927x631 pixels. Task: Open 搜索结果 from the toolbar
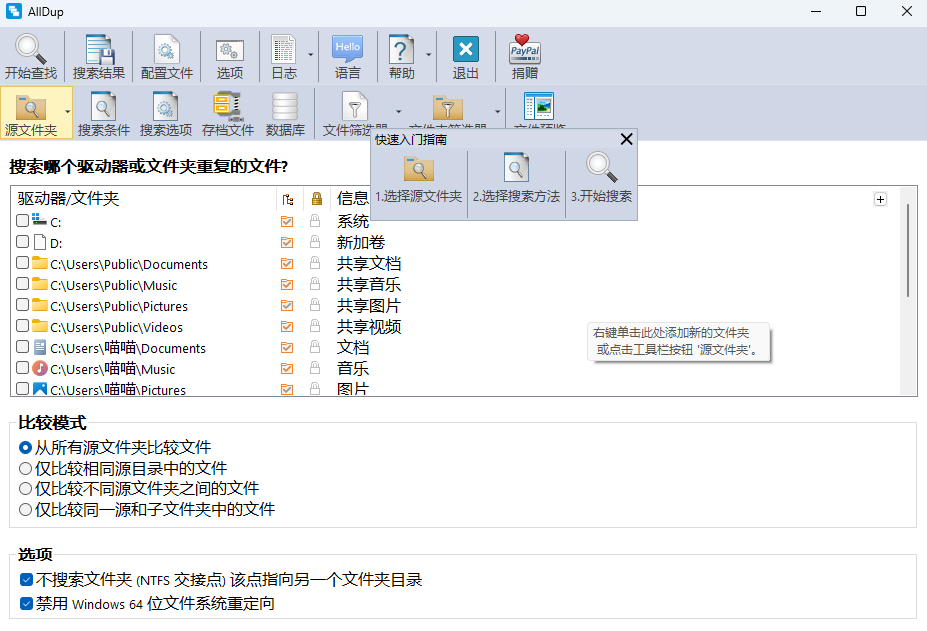[x=99, y=50]
